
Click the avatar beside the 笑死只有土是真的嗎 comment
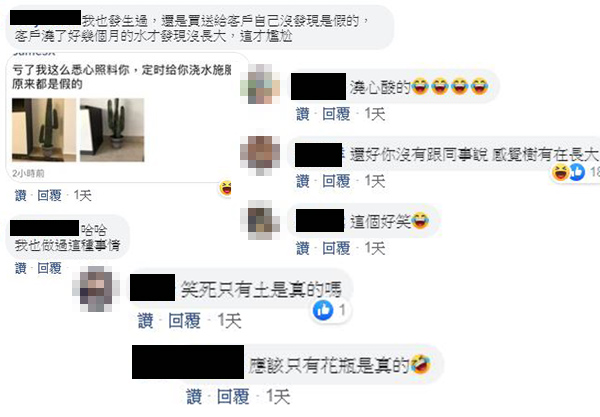click(96, 289)
